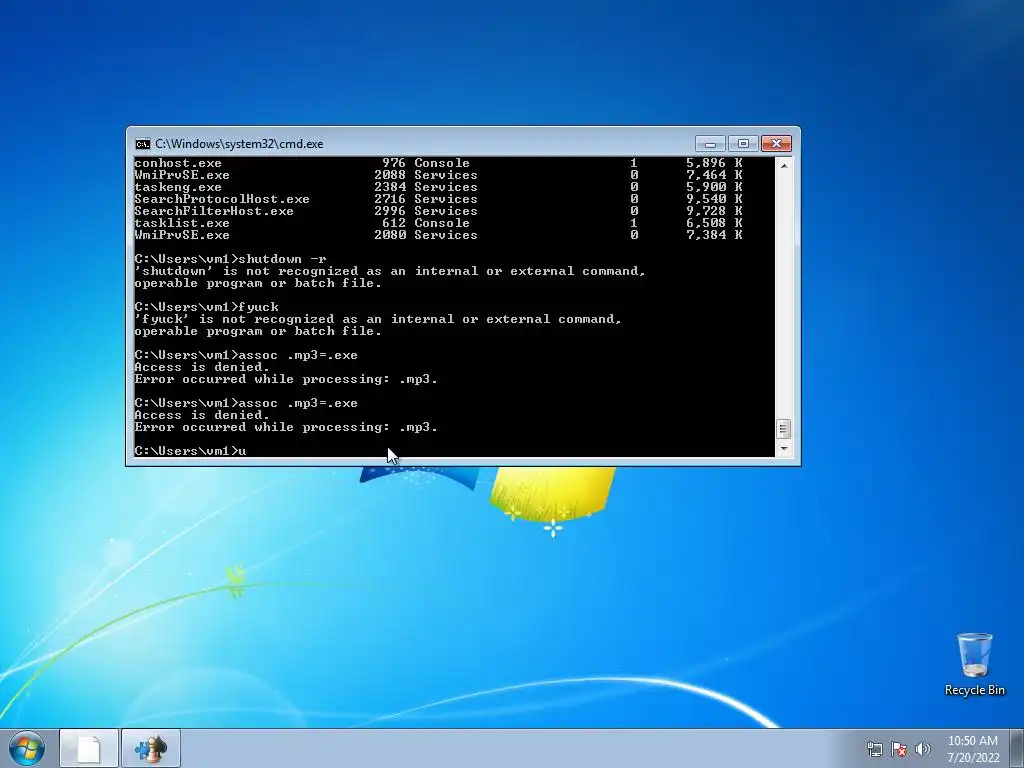
Task: Click the 'C:\Windows\system32\cmd.exe' window title
Action: pos(239,144)
